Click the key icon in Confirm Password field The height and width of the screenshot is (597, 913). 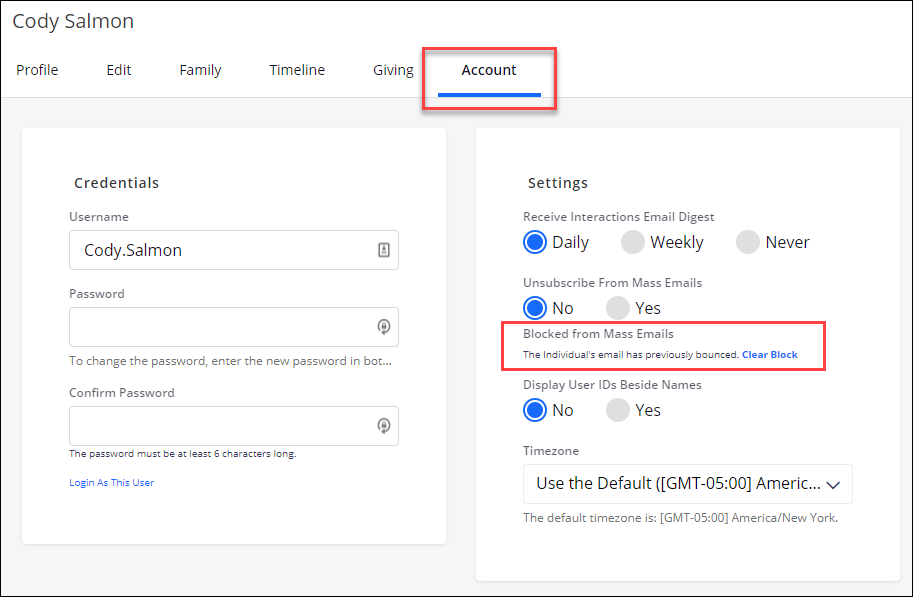pyautogui.click(x=383, y=426)
